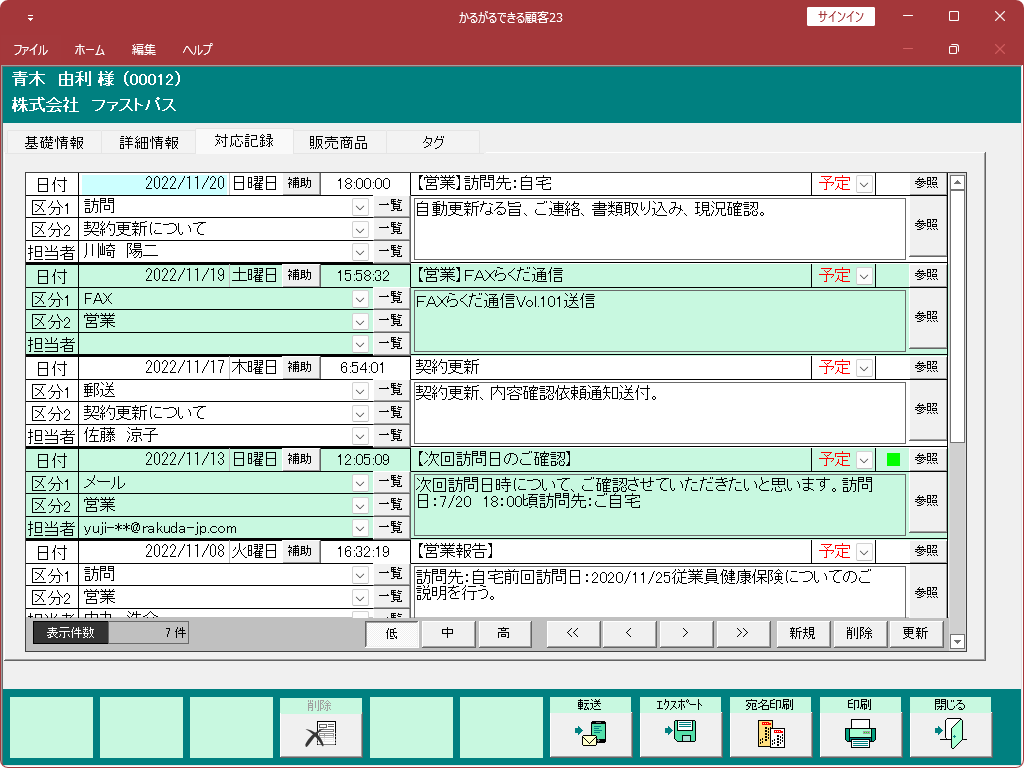The width and height of the screenshot is (1024, 768).
Task: Click scrollbar down arrow of record list
Action: click(957, 641)
